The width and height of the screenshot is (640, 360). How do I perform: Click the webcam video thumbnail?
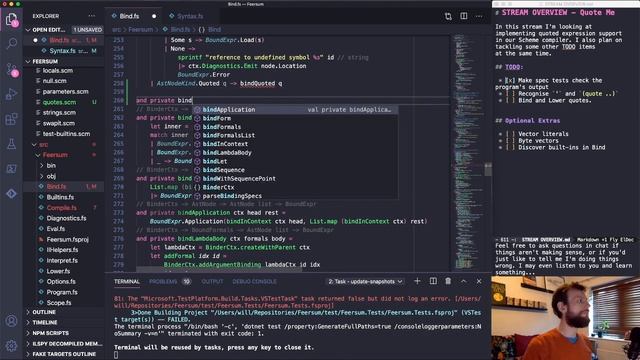click(566, 318)
